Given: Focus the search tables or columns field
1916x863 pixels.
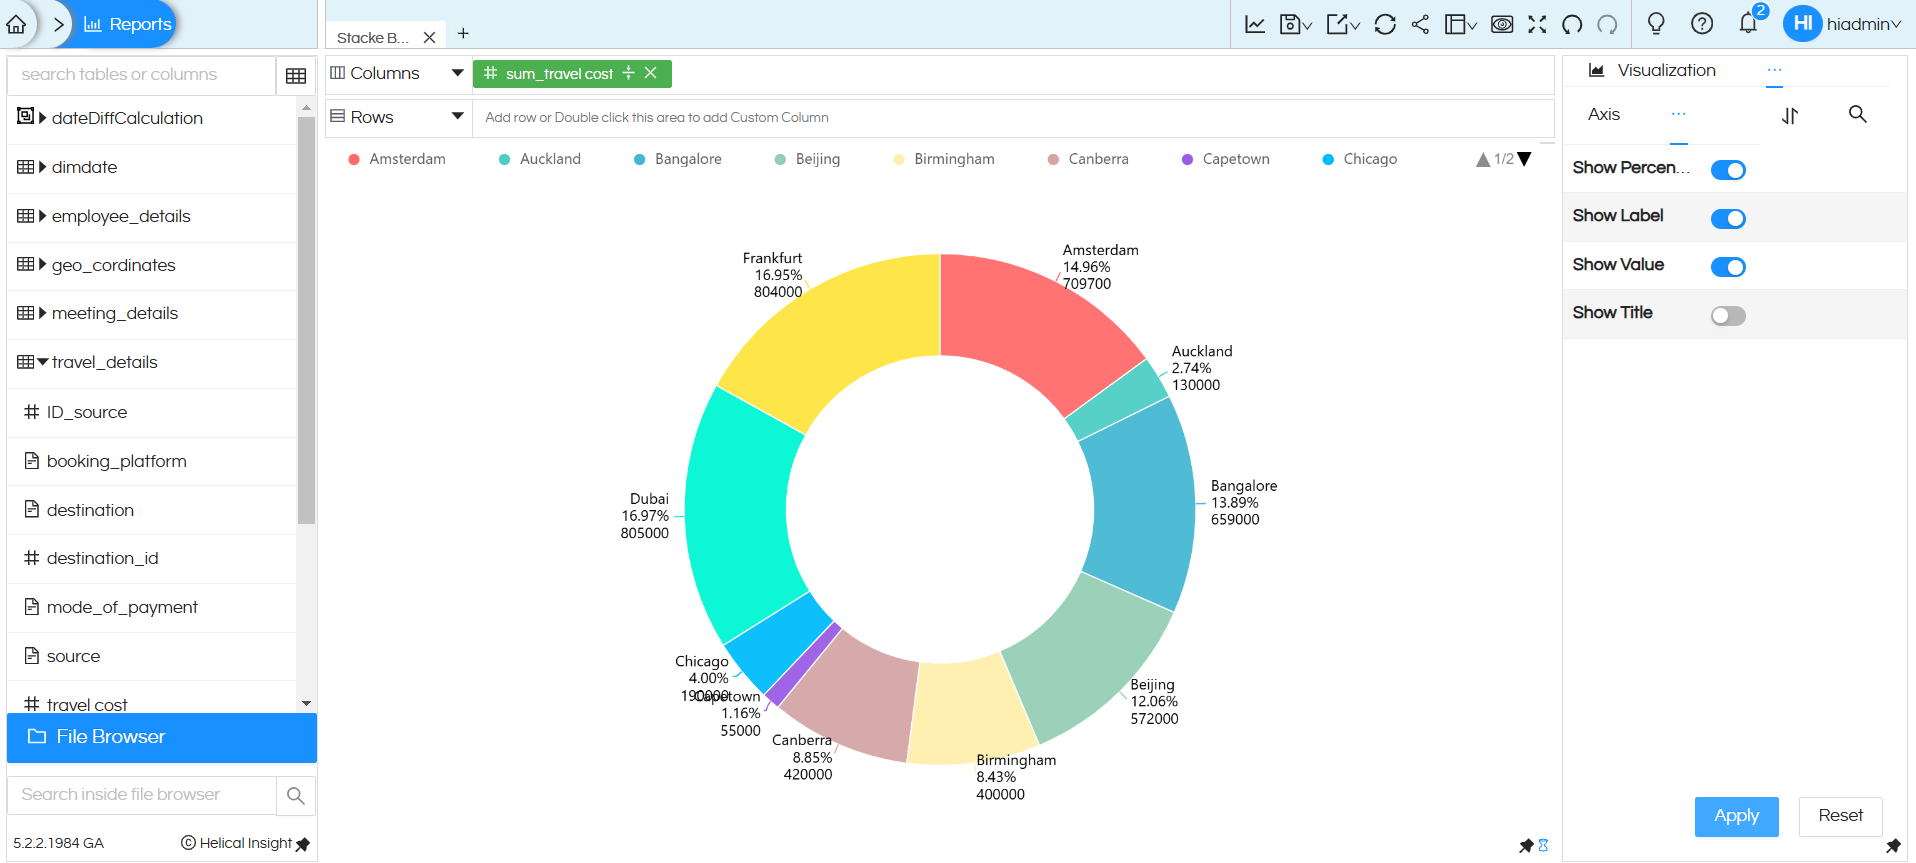Looking at the screenshot, I should [141, 75].
